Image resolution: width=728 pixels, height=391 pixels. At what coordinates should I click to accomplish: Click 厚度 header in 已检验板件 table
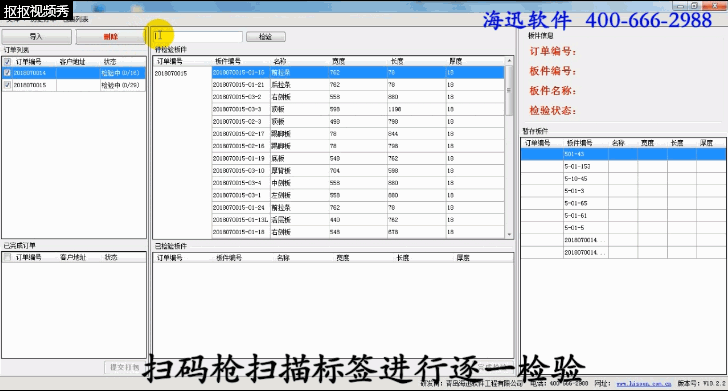(463, 258)
